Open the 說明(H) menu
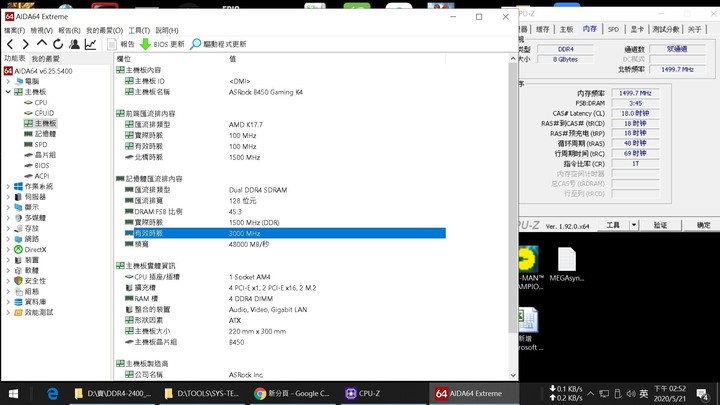This screenshot has width=720, height=405. 167,30
